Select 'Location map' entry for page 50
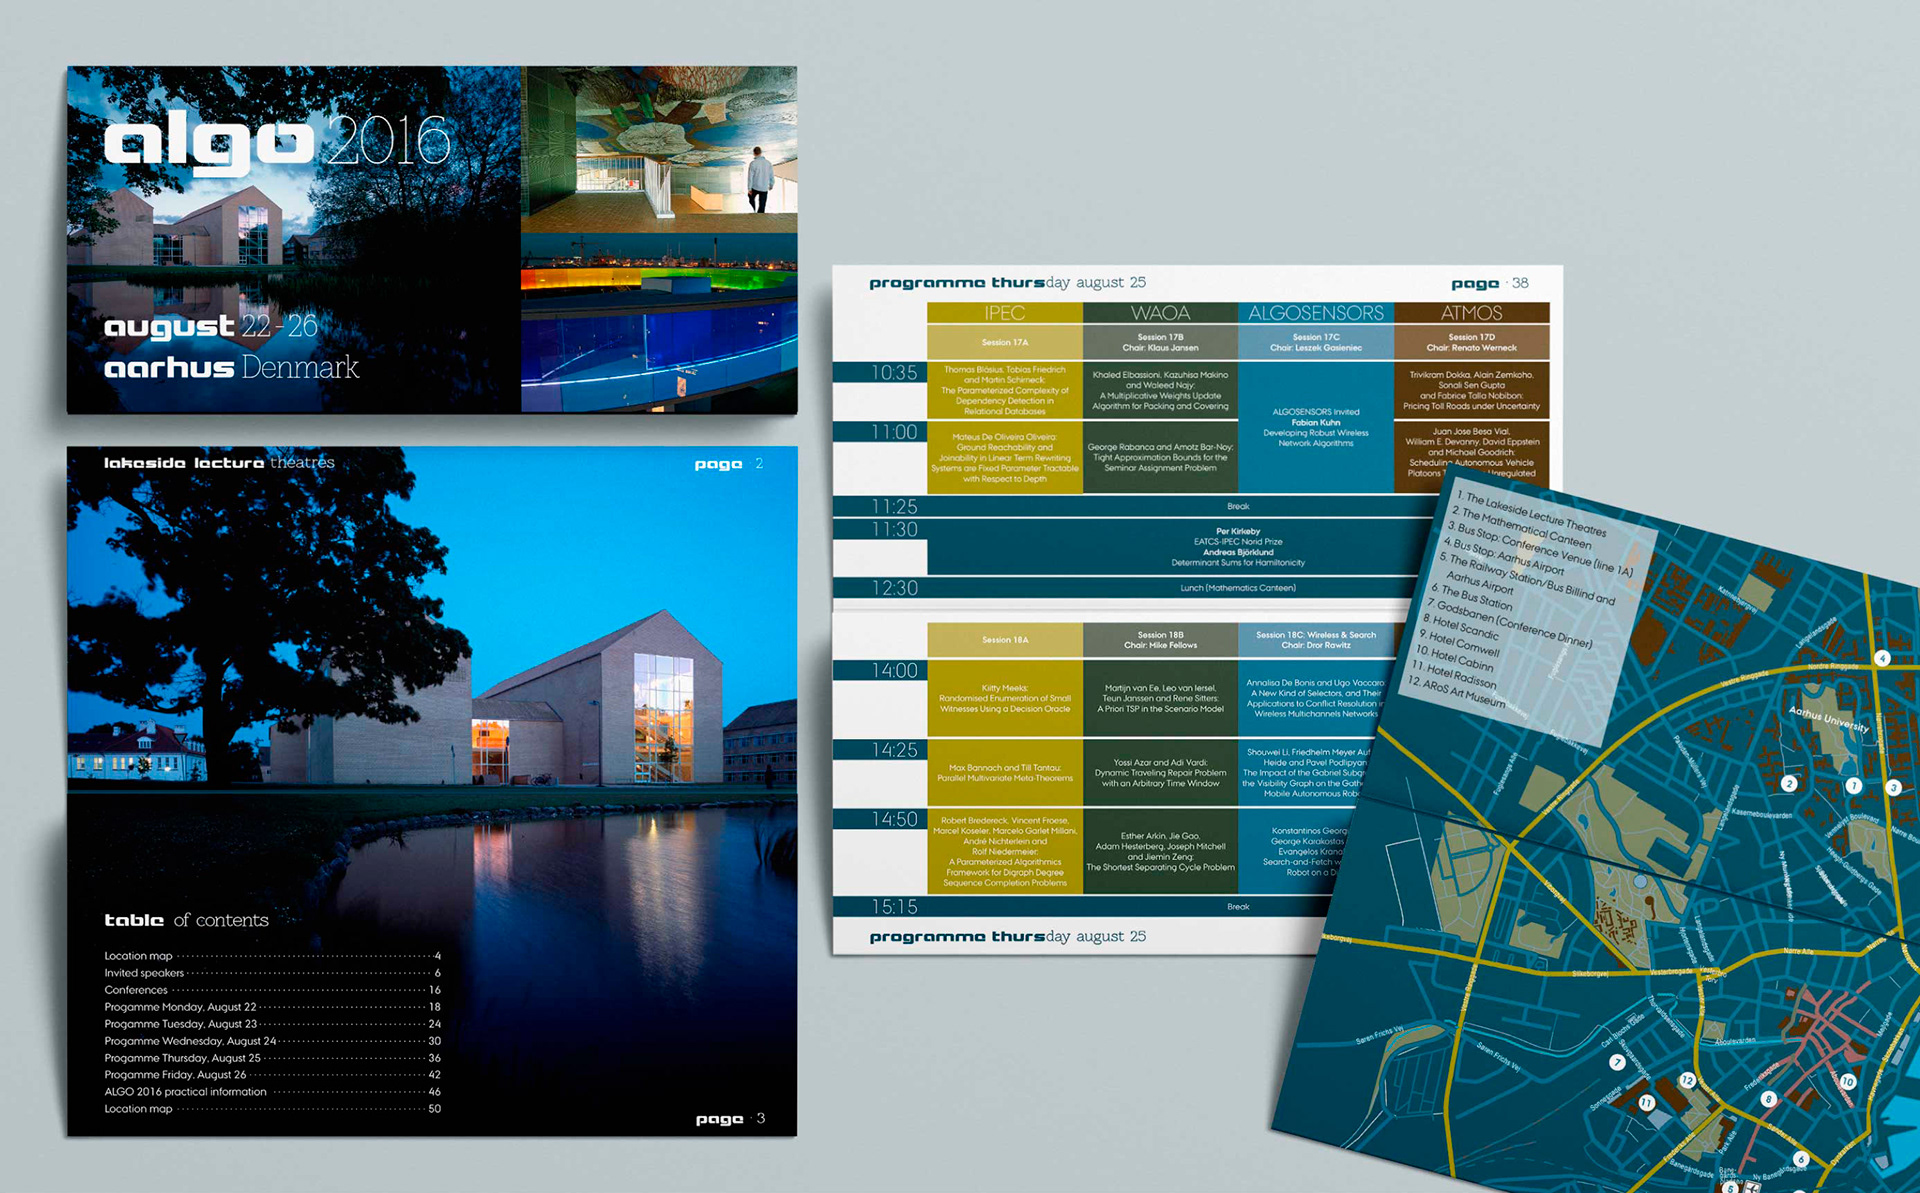Image resolution: width=1920 pixels, height=1193 pixels. coord(272,1109)
